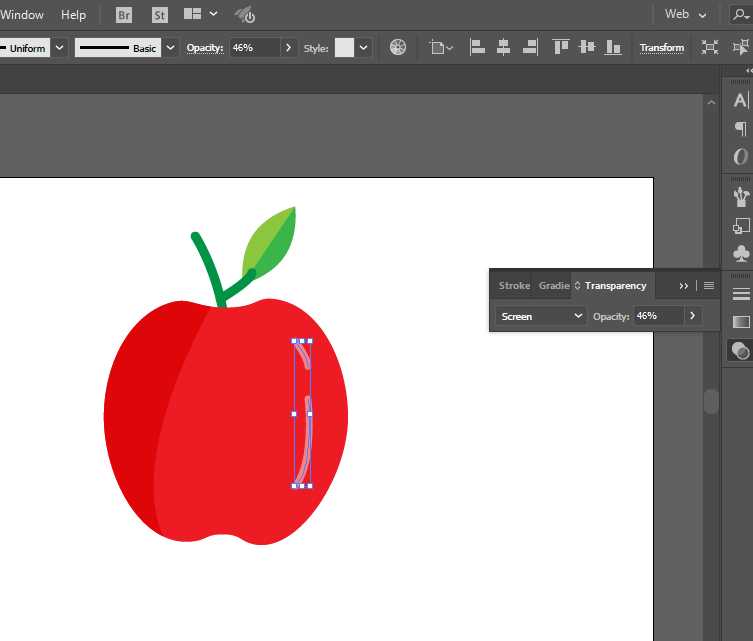The height and width of the screenshot is (641, 753).
Task: Open the Brushes panel icon
Action: (740, 195)
